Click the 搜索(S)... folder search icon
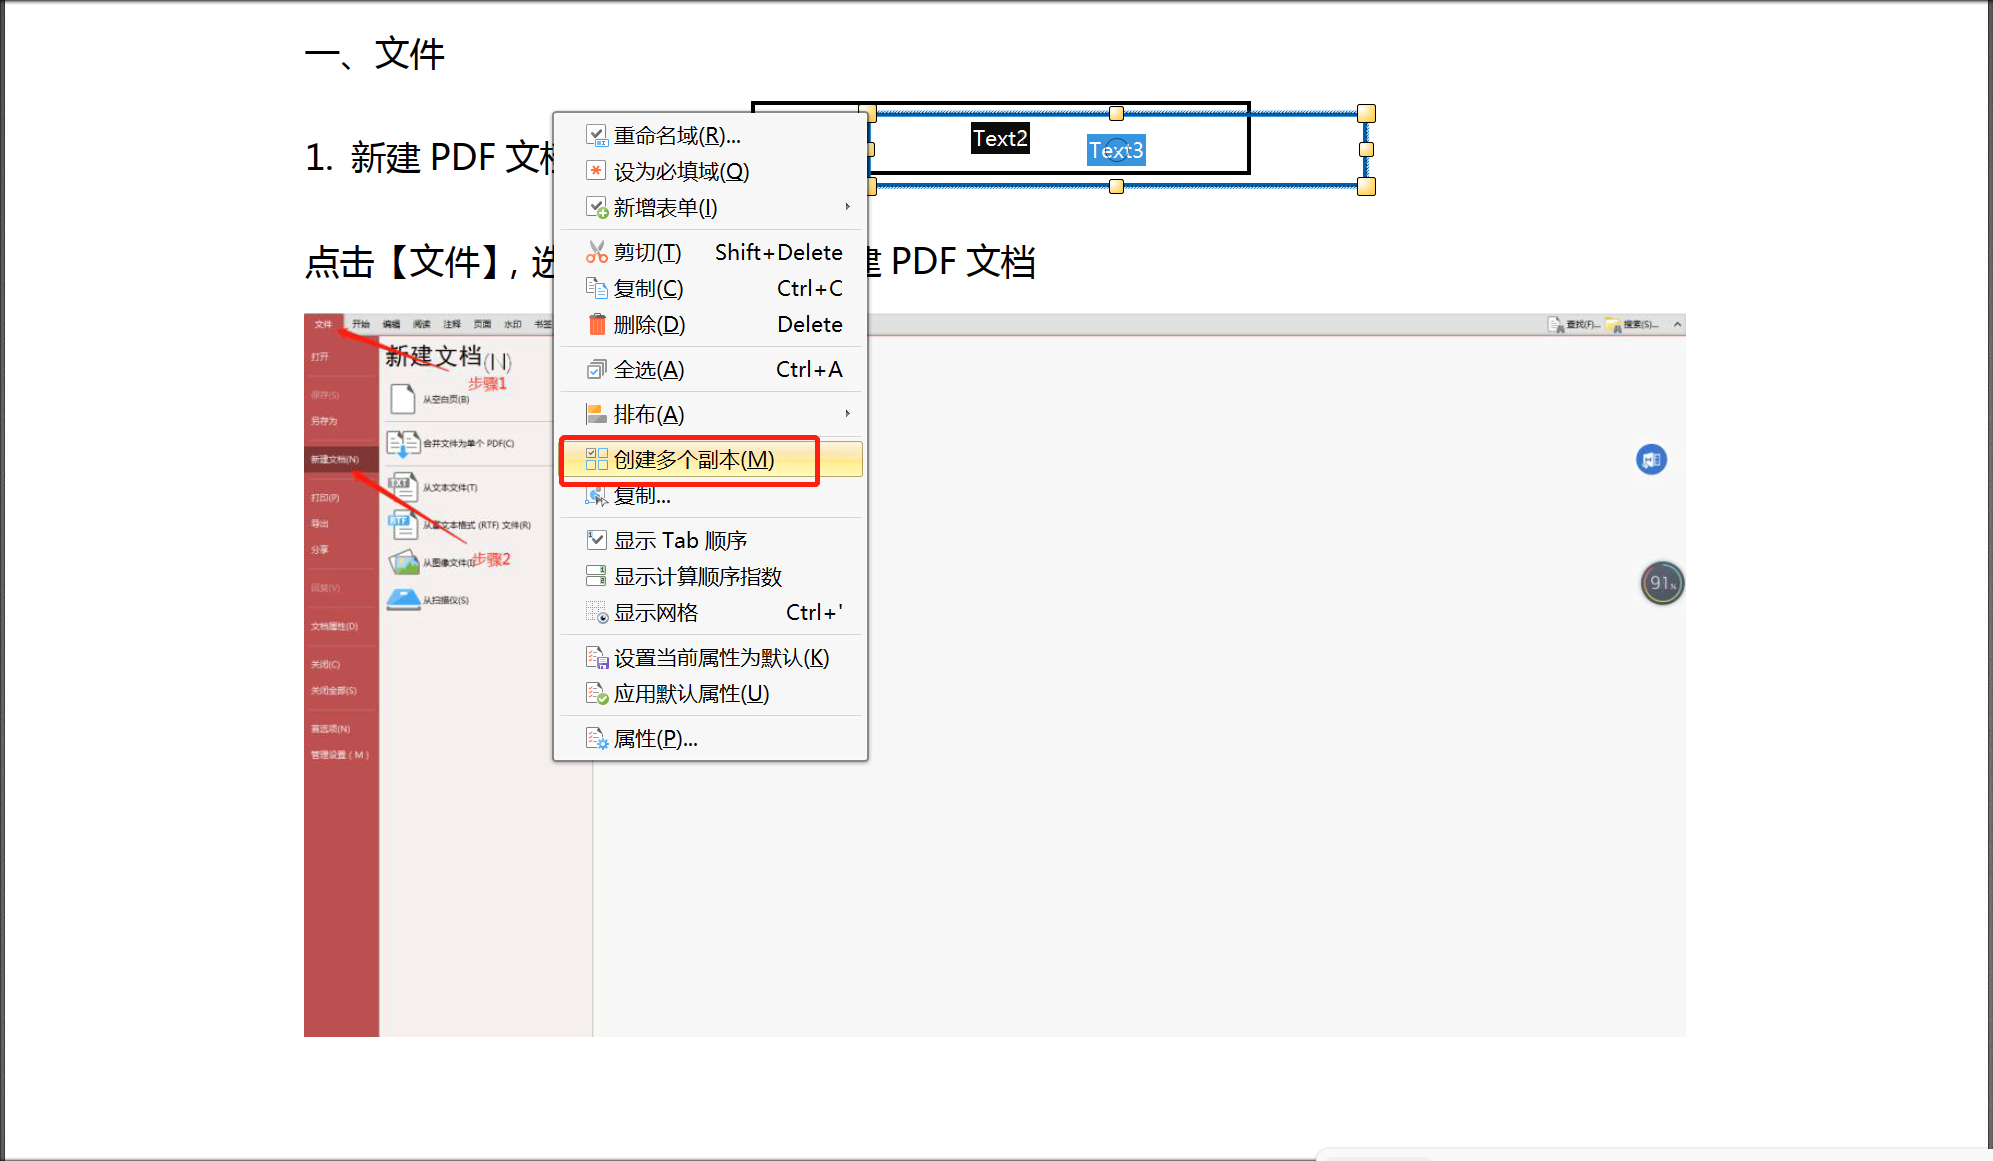 (1613, 325)
